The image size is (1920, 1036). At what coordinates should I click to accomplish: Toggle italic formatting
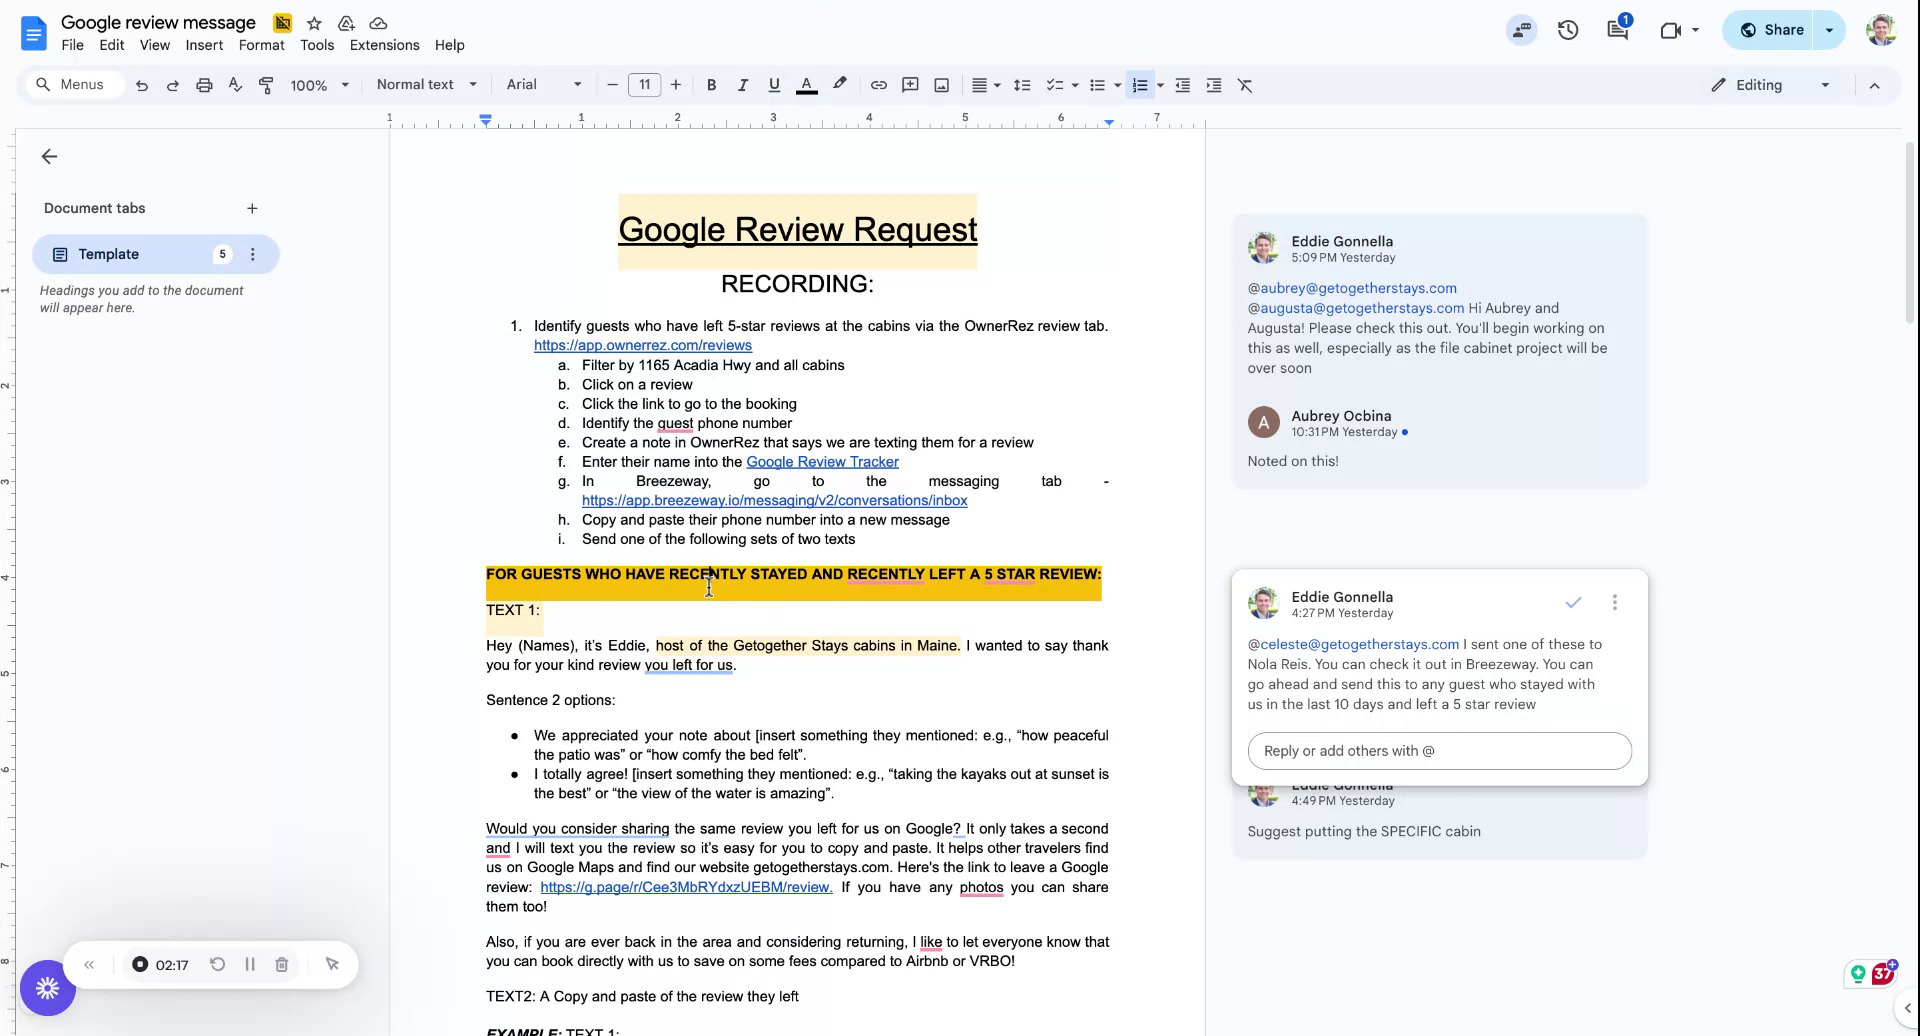[742, 85]
